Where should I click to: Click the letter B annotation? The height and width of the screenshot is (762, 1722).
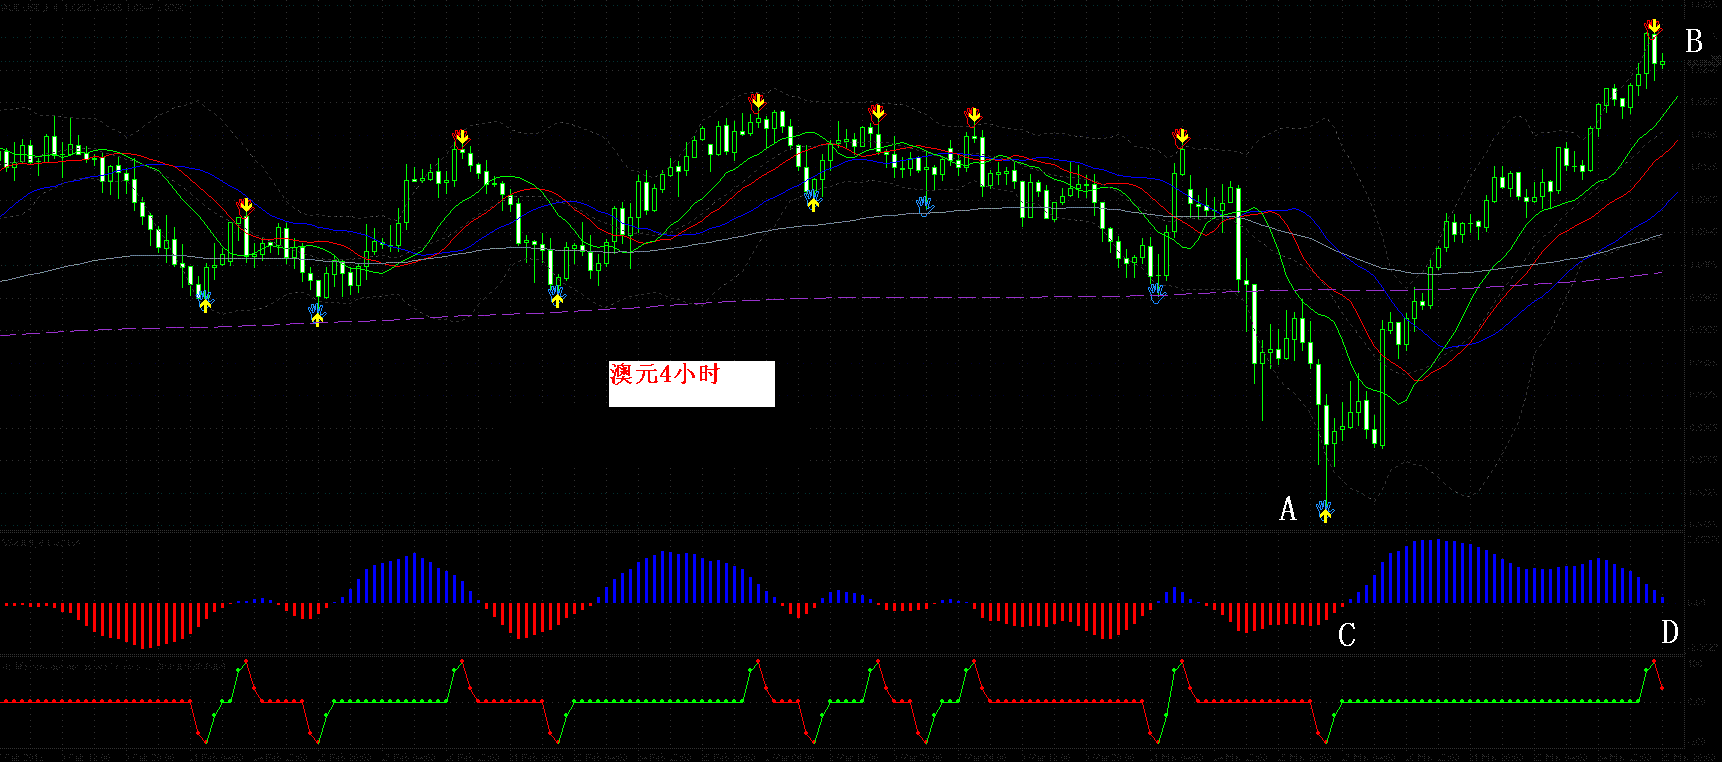point(1694,41)
